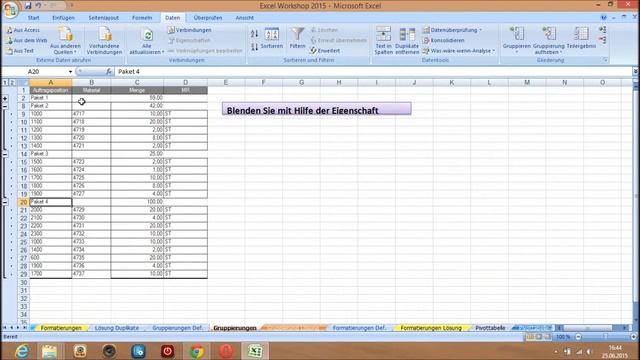This screenshot has height=360, width=640.
Task: Import data with Aus dem Web
Action: point(27,40)
